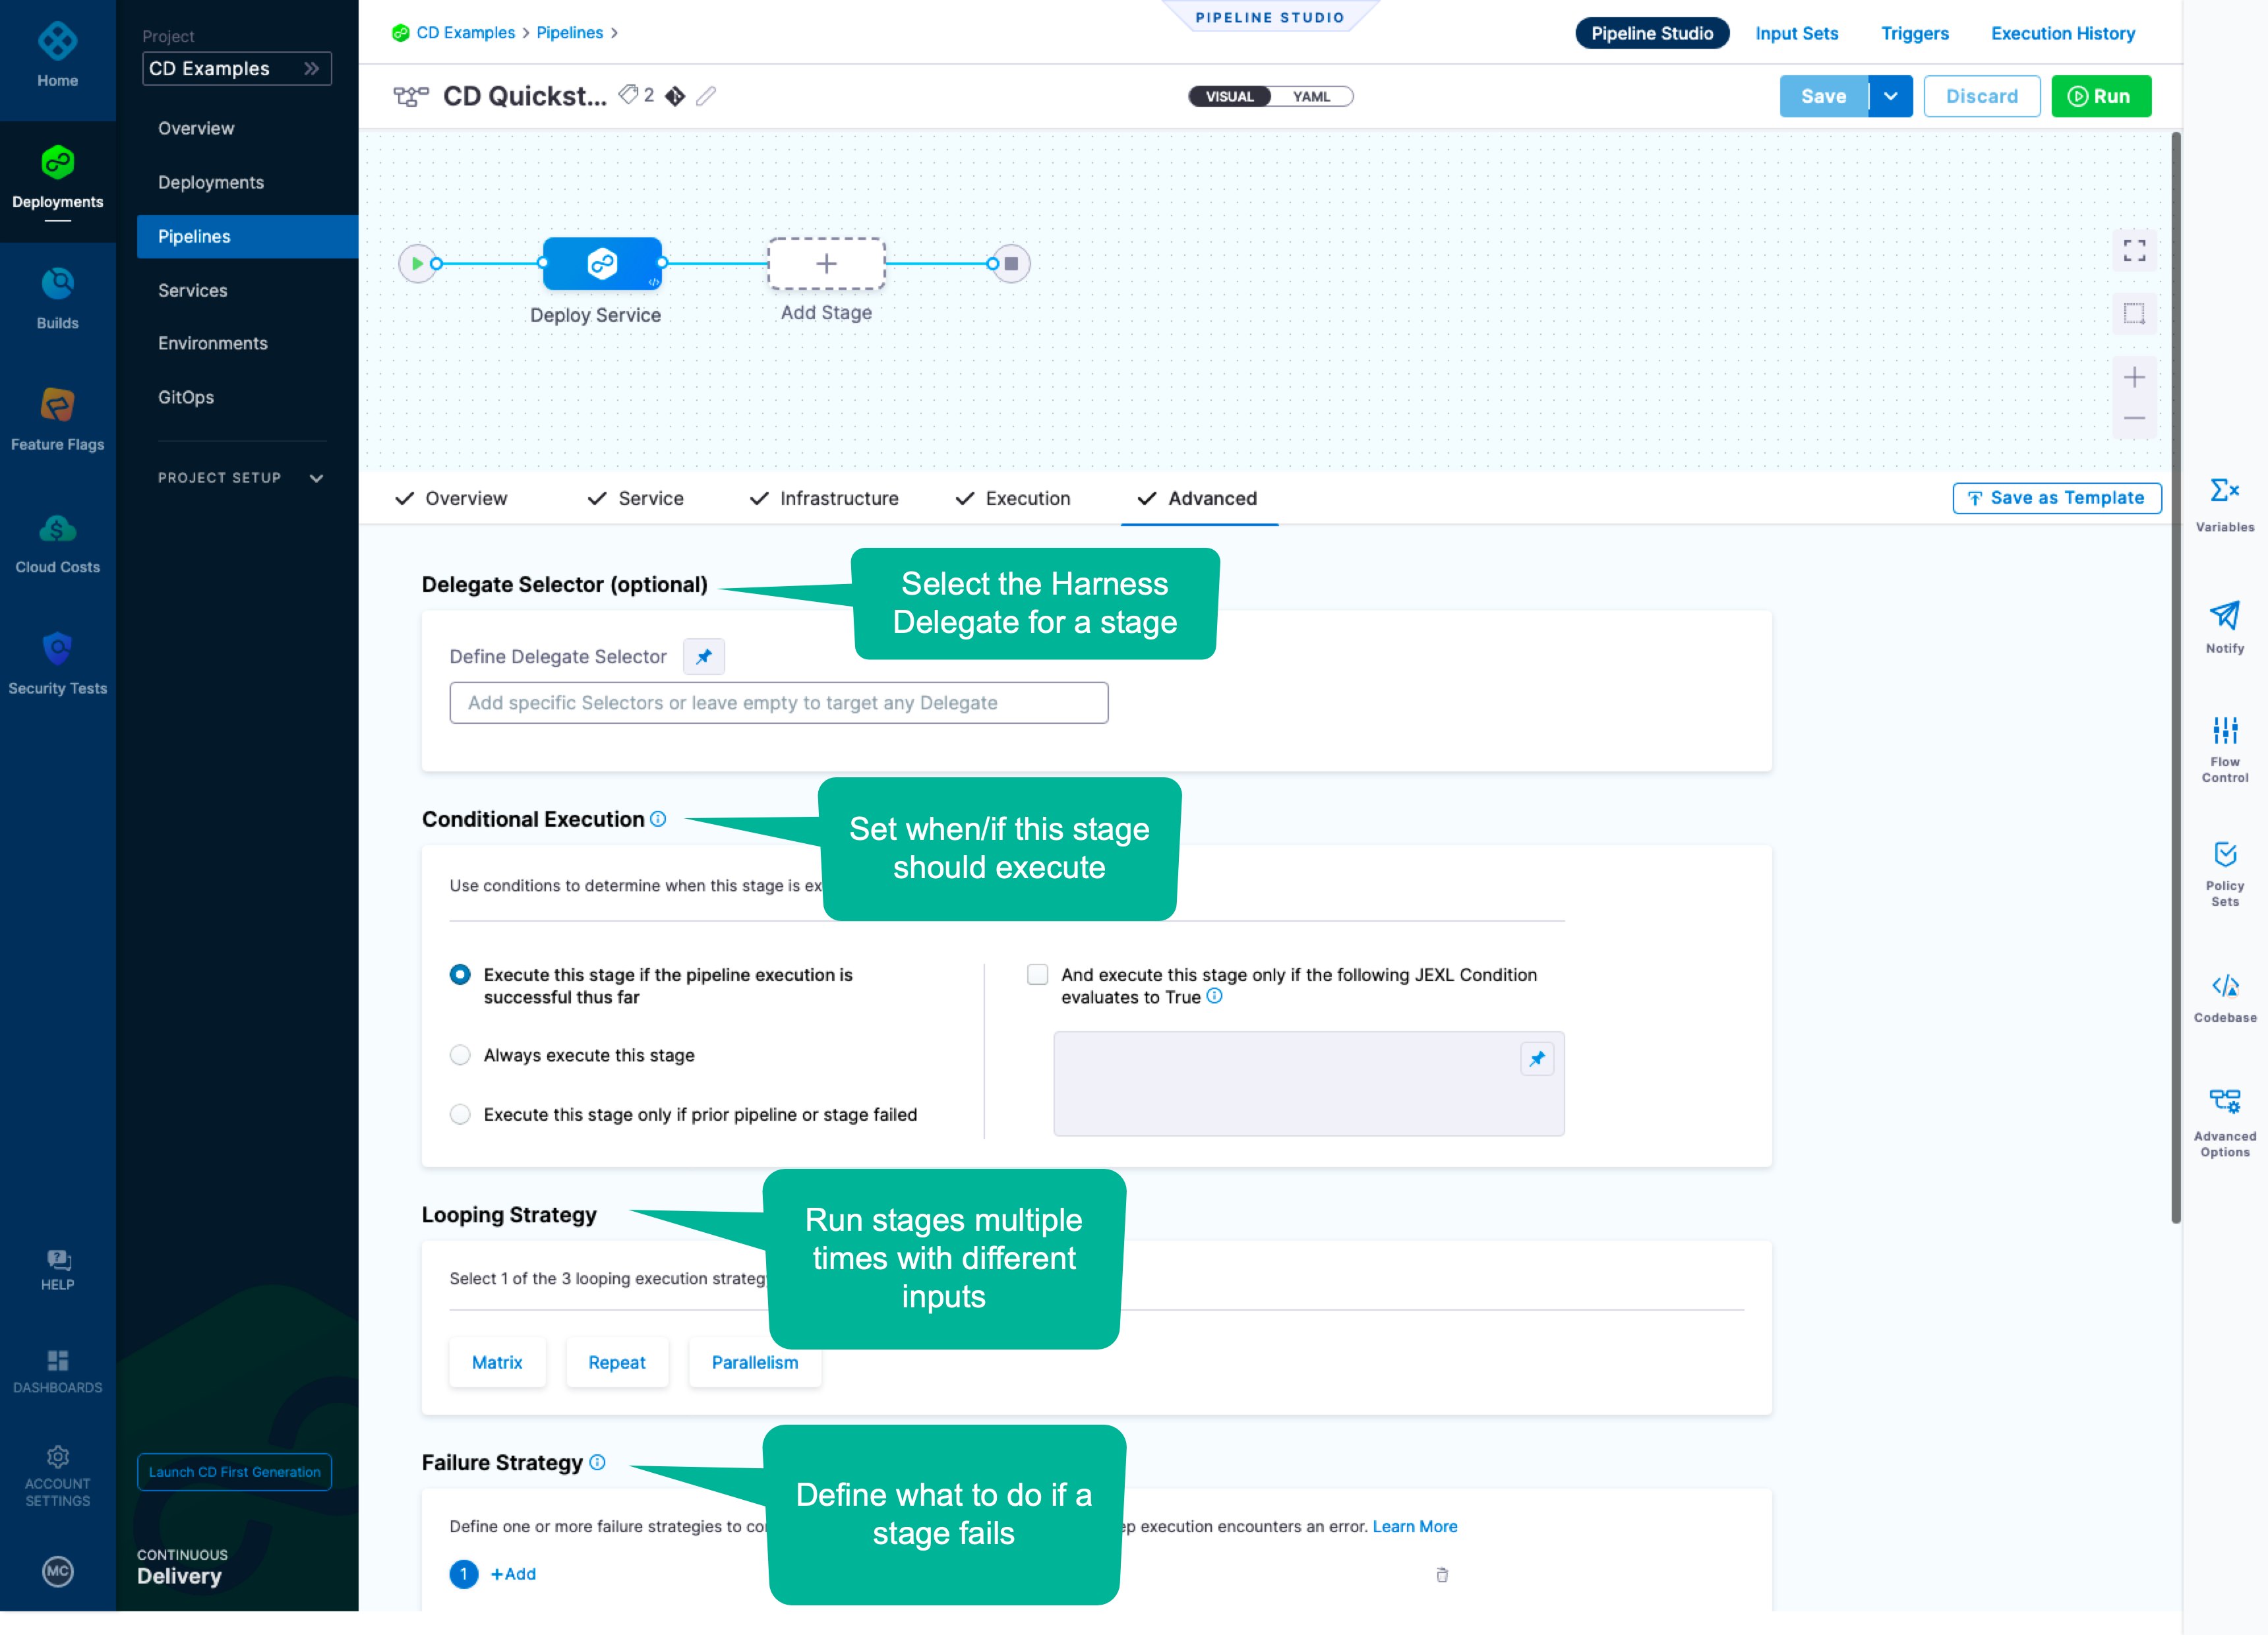
Task: Enable the JEXL Condition checkbox
Action: pyautogui.click(x=1038, y=974)
